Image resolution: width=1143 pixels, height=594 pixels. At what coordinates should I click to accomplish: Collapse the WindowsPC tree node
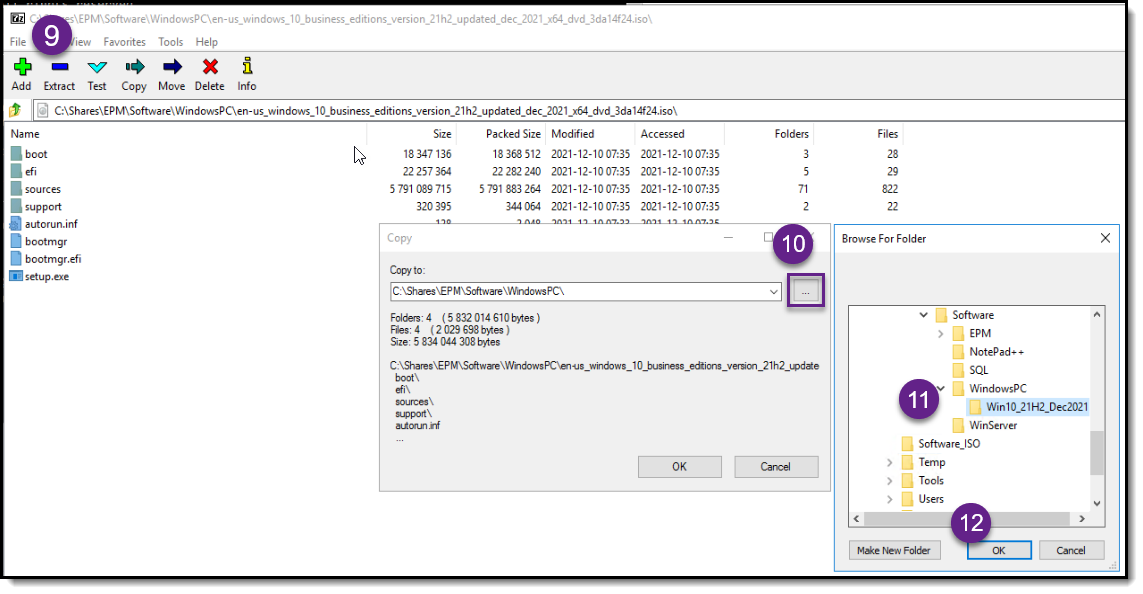pyautogui.click(x=939, y=388)
